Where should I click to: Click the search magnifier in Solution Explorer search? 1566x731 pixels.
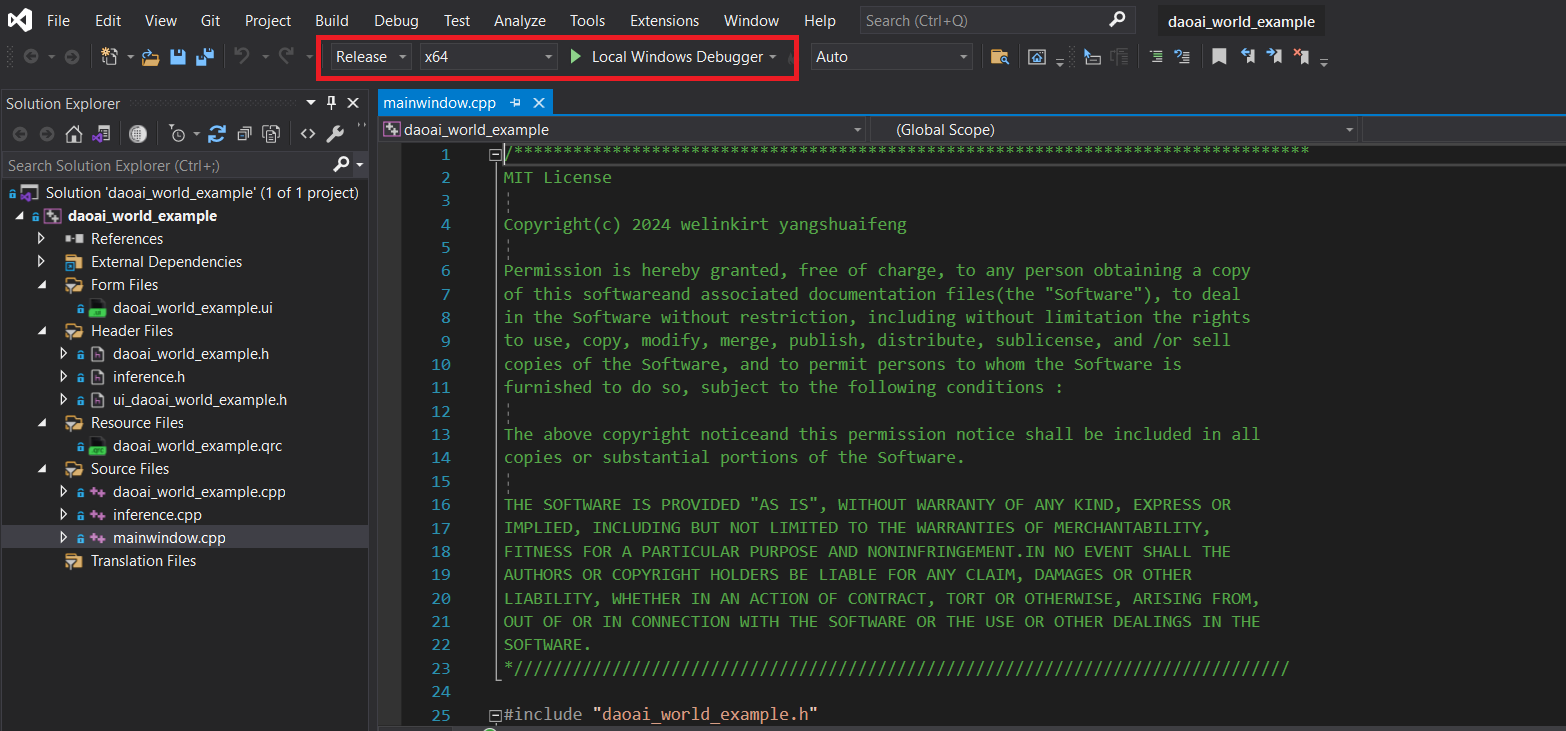pos(342,165)
